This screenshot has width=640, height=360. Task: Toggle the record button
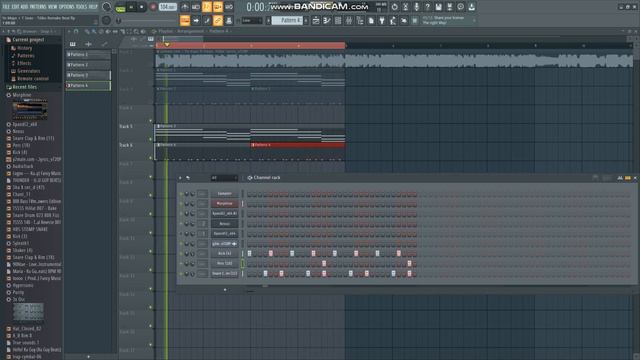[x=153, y=7]
